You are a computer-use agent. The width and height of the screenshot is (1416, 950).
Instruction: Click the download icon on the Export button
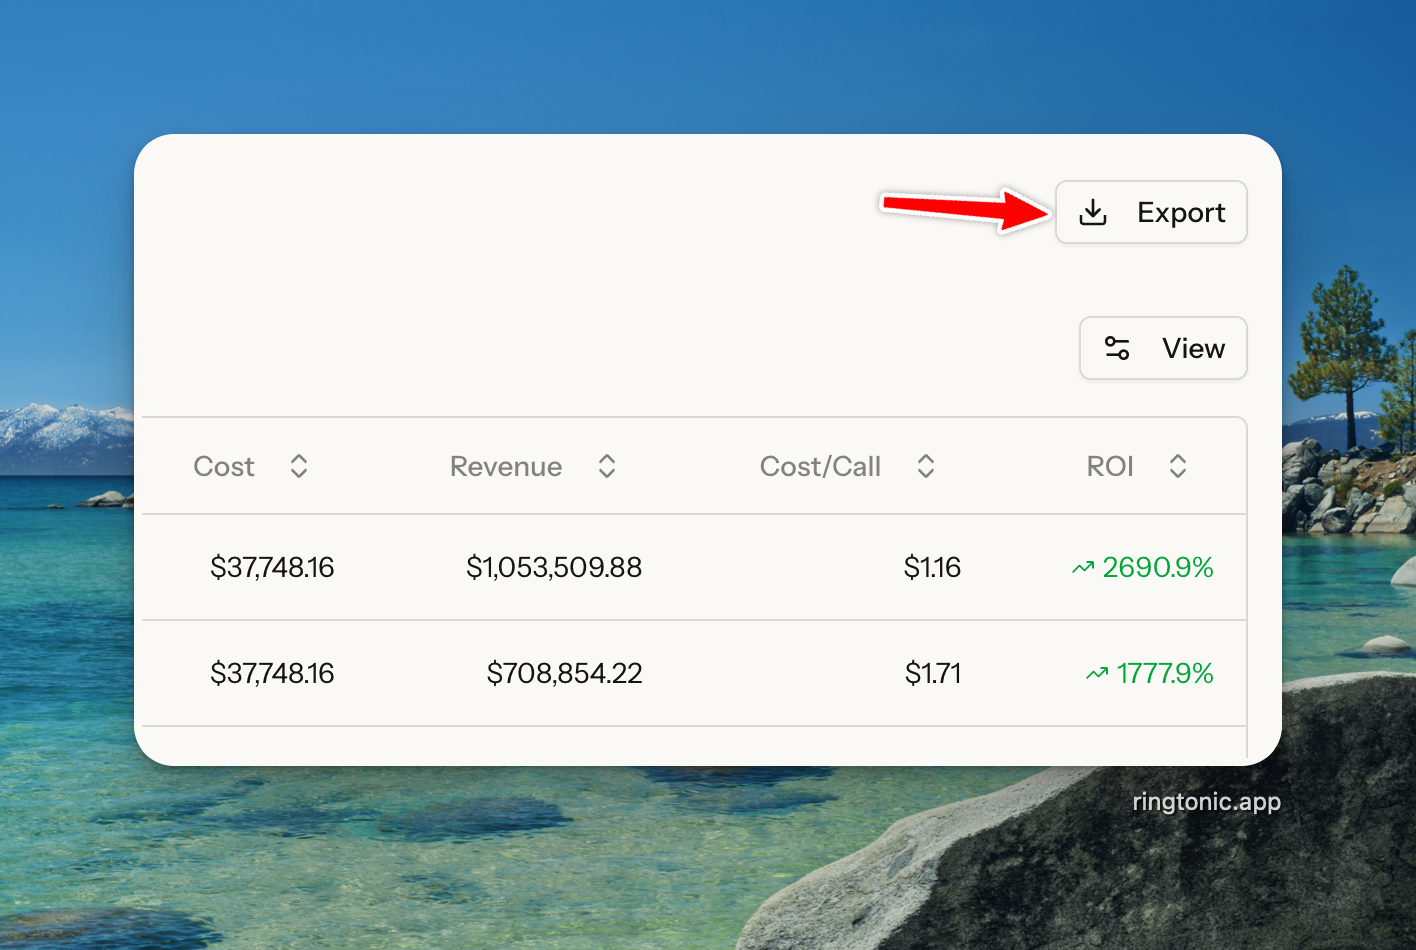point(1093,212)
